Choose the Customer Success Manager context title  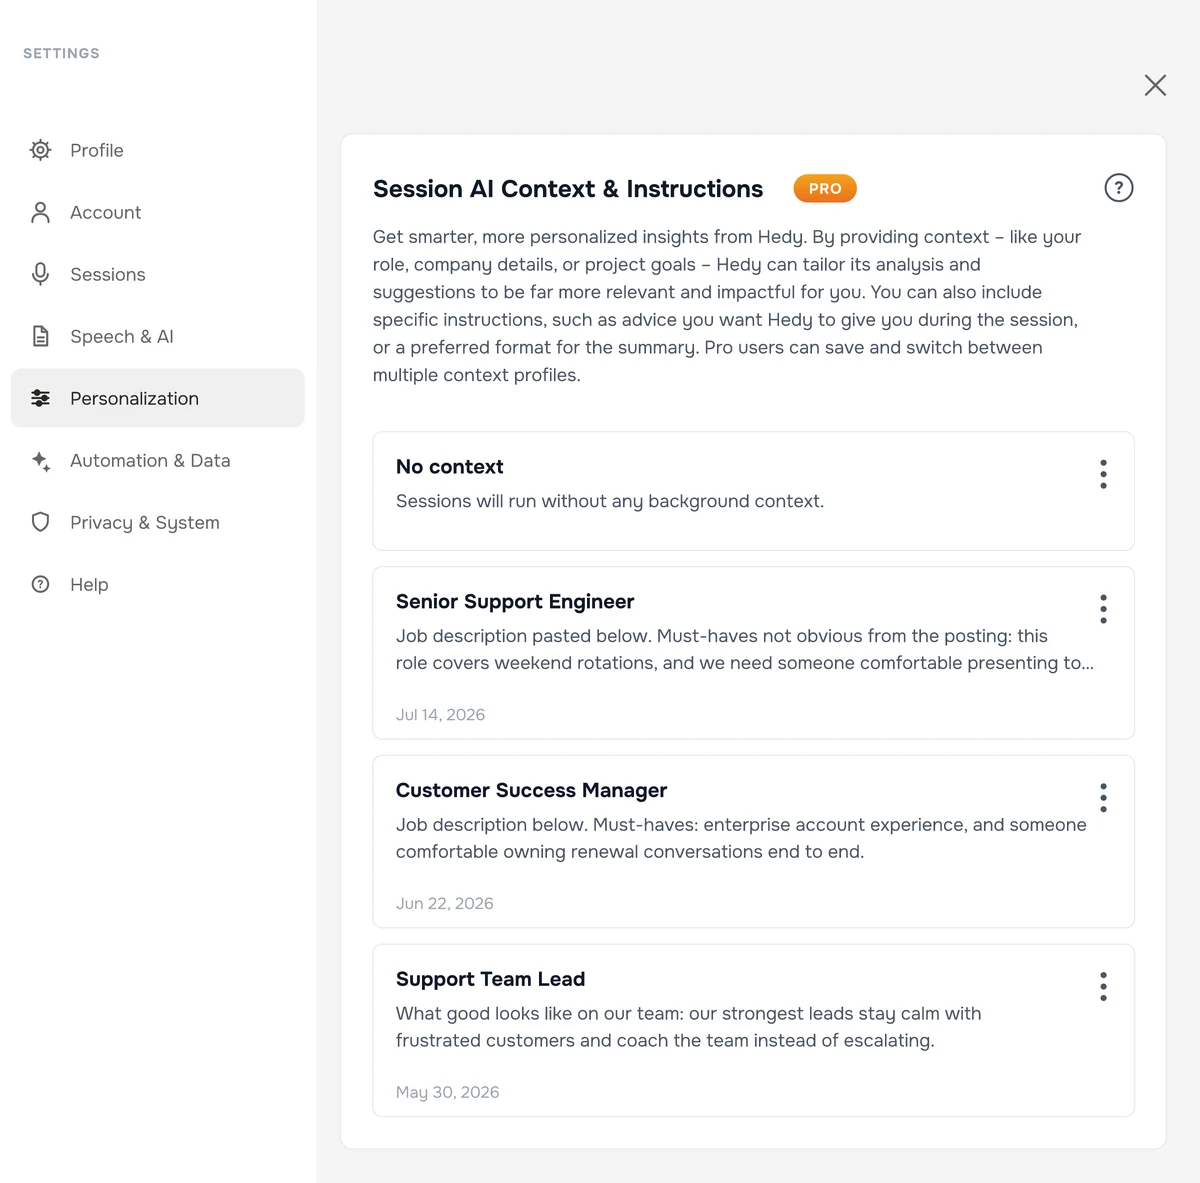pos(531,791)
